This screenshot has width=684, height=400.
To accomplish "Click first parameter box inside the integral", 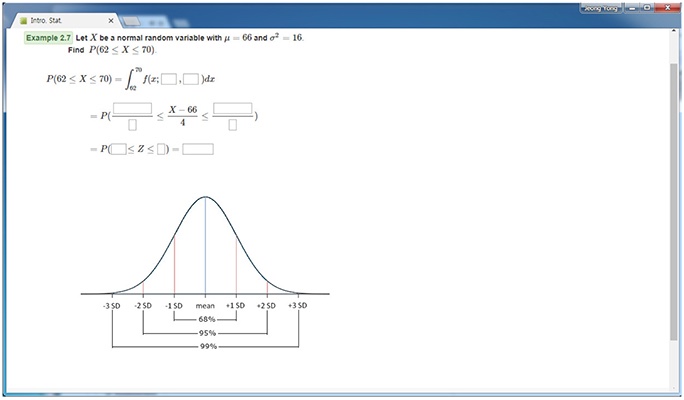I will tap(168, 79).
